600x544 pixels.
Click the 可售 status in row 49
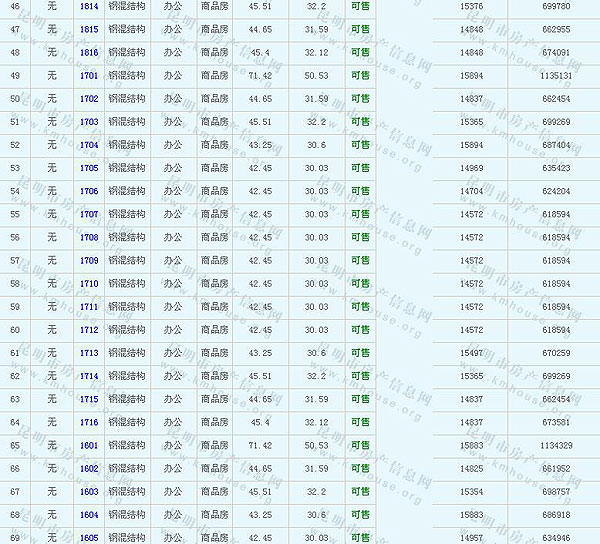360,75
